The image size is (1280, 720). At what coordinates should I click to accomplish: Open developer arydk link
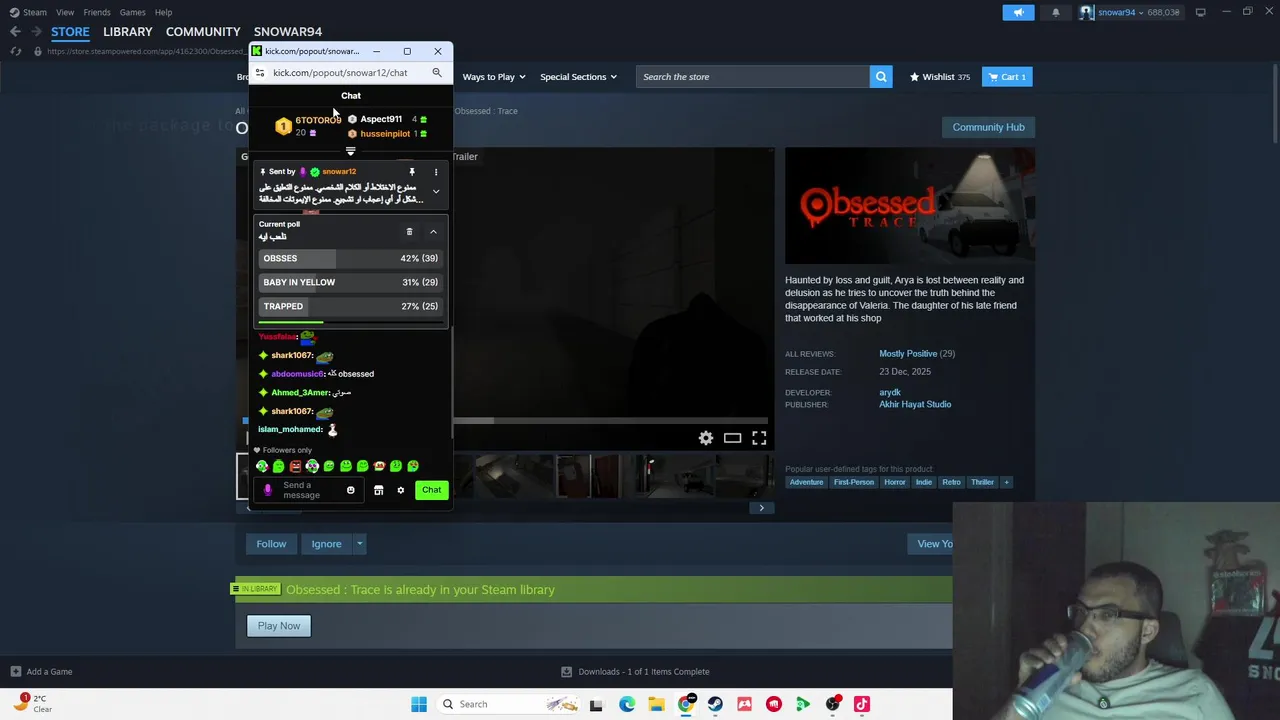(x=890, y=393)
